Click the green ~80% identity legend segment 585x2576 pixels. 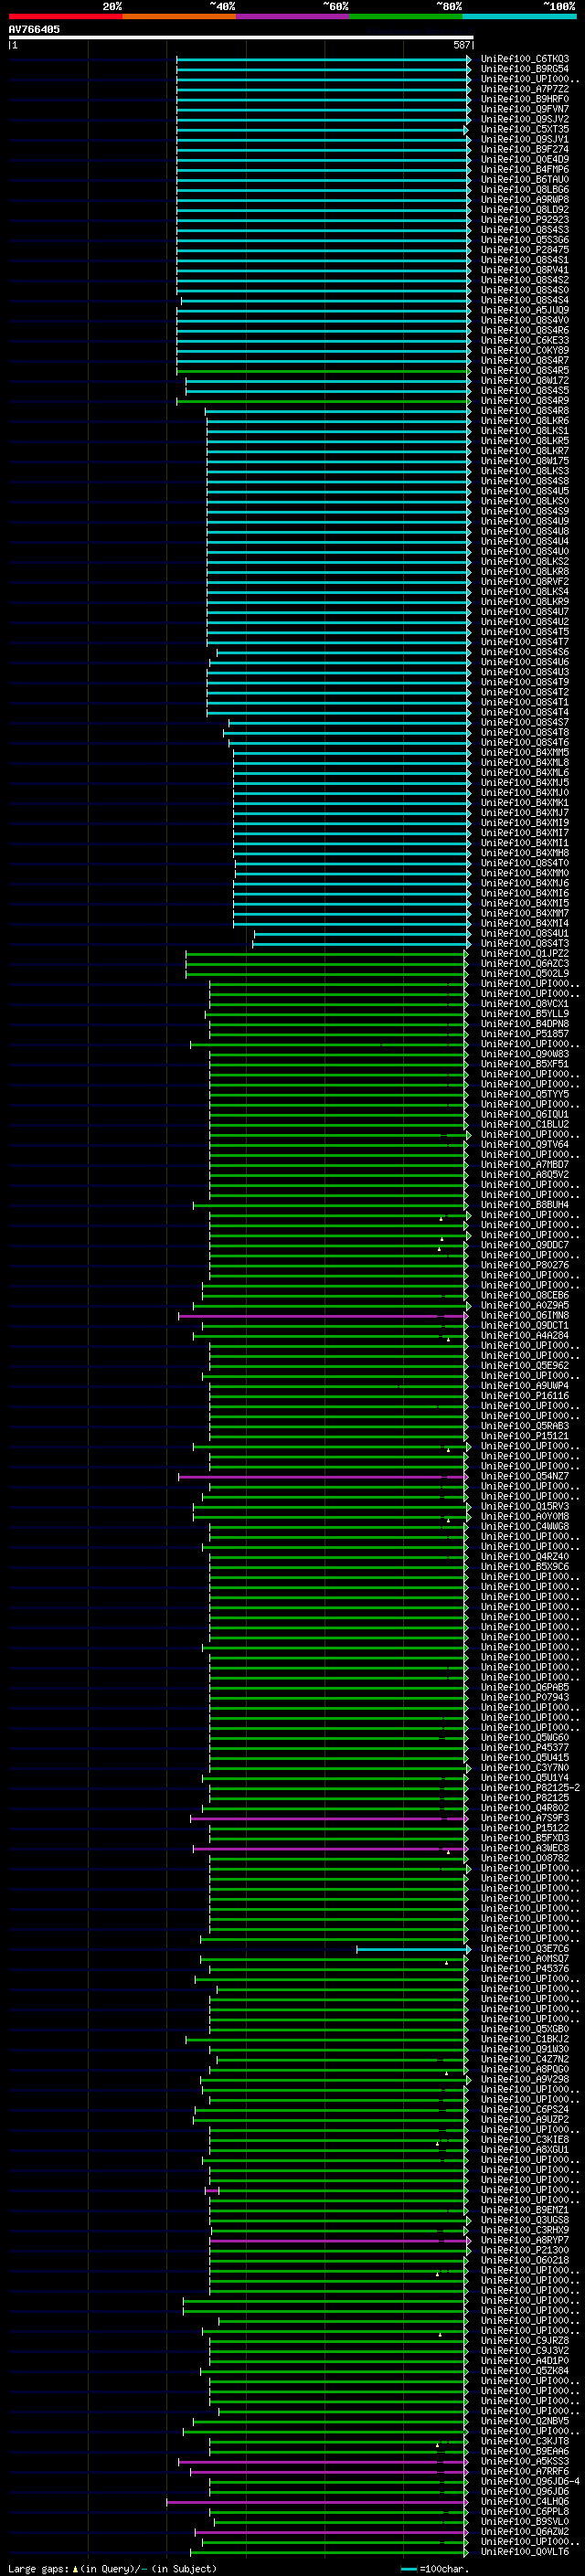(x=406, y=17)
